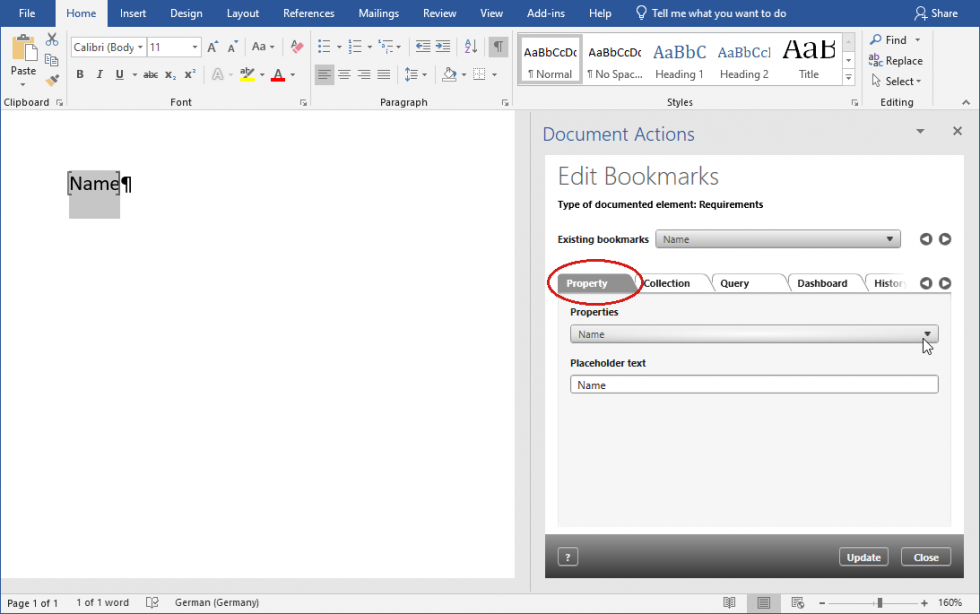Open the Font name dropdown
This screenshot has width=980, height=614.
coord(140,47)
